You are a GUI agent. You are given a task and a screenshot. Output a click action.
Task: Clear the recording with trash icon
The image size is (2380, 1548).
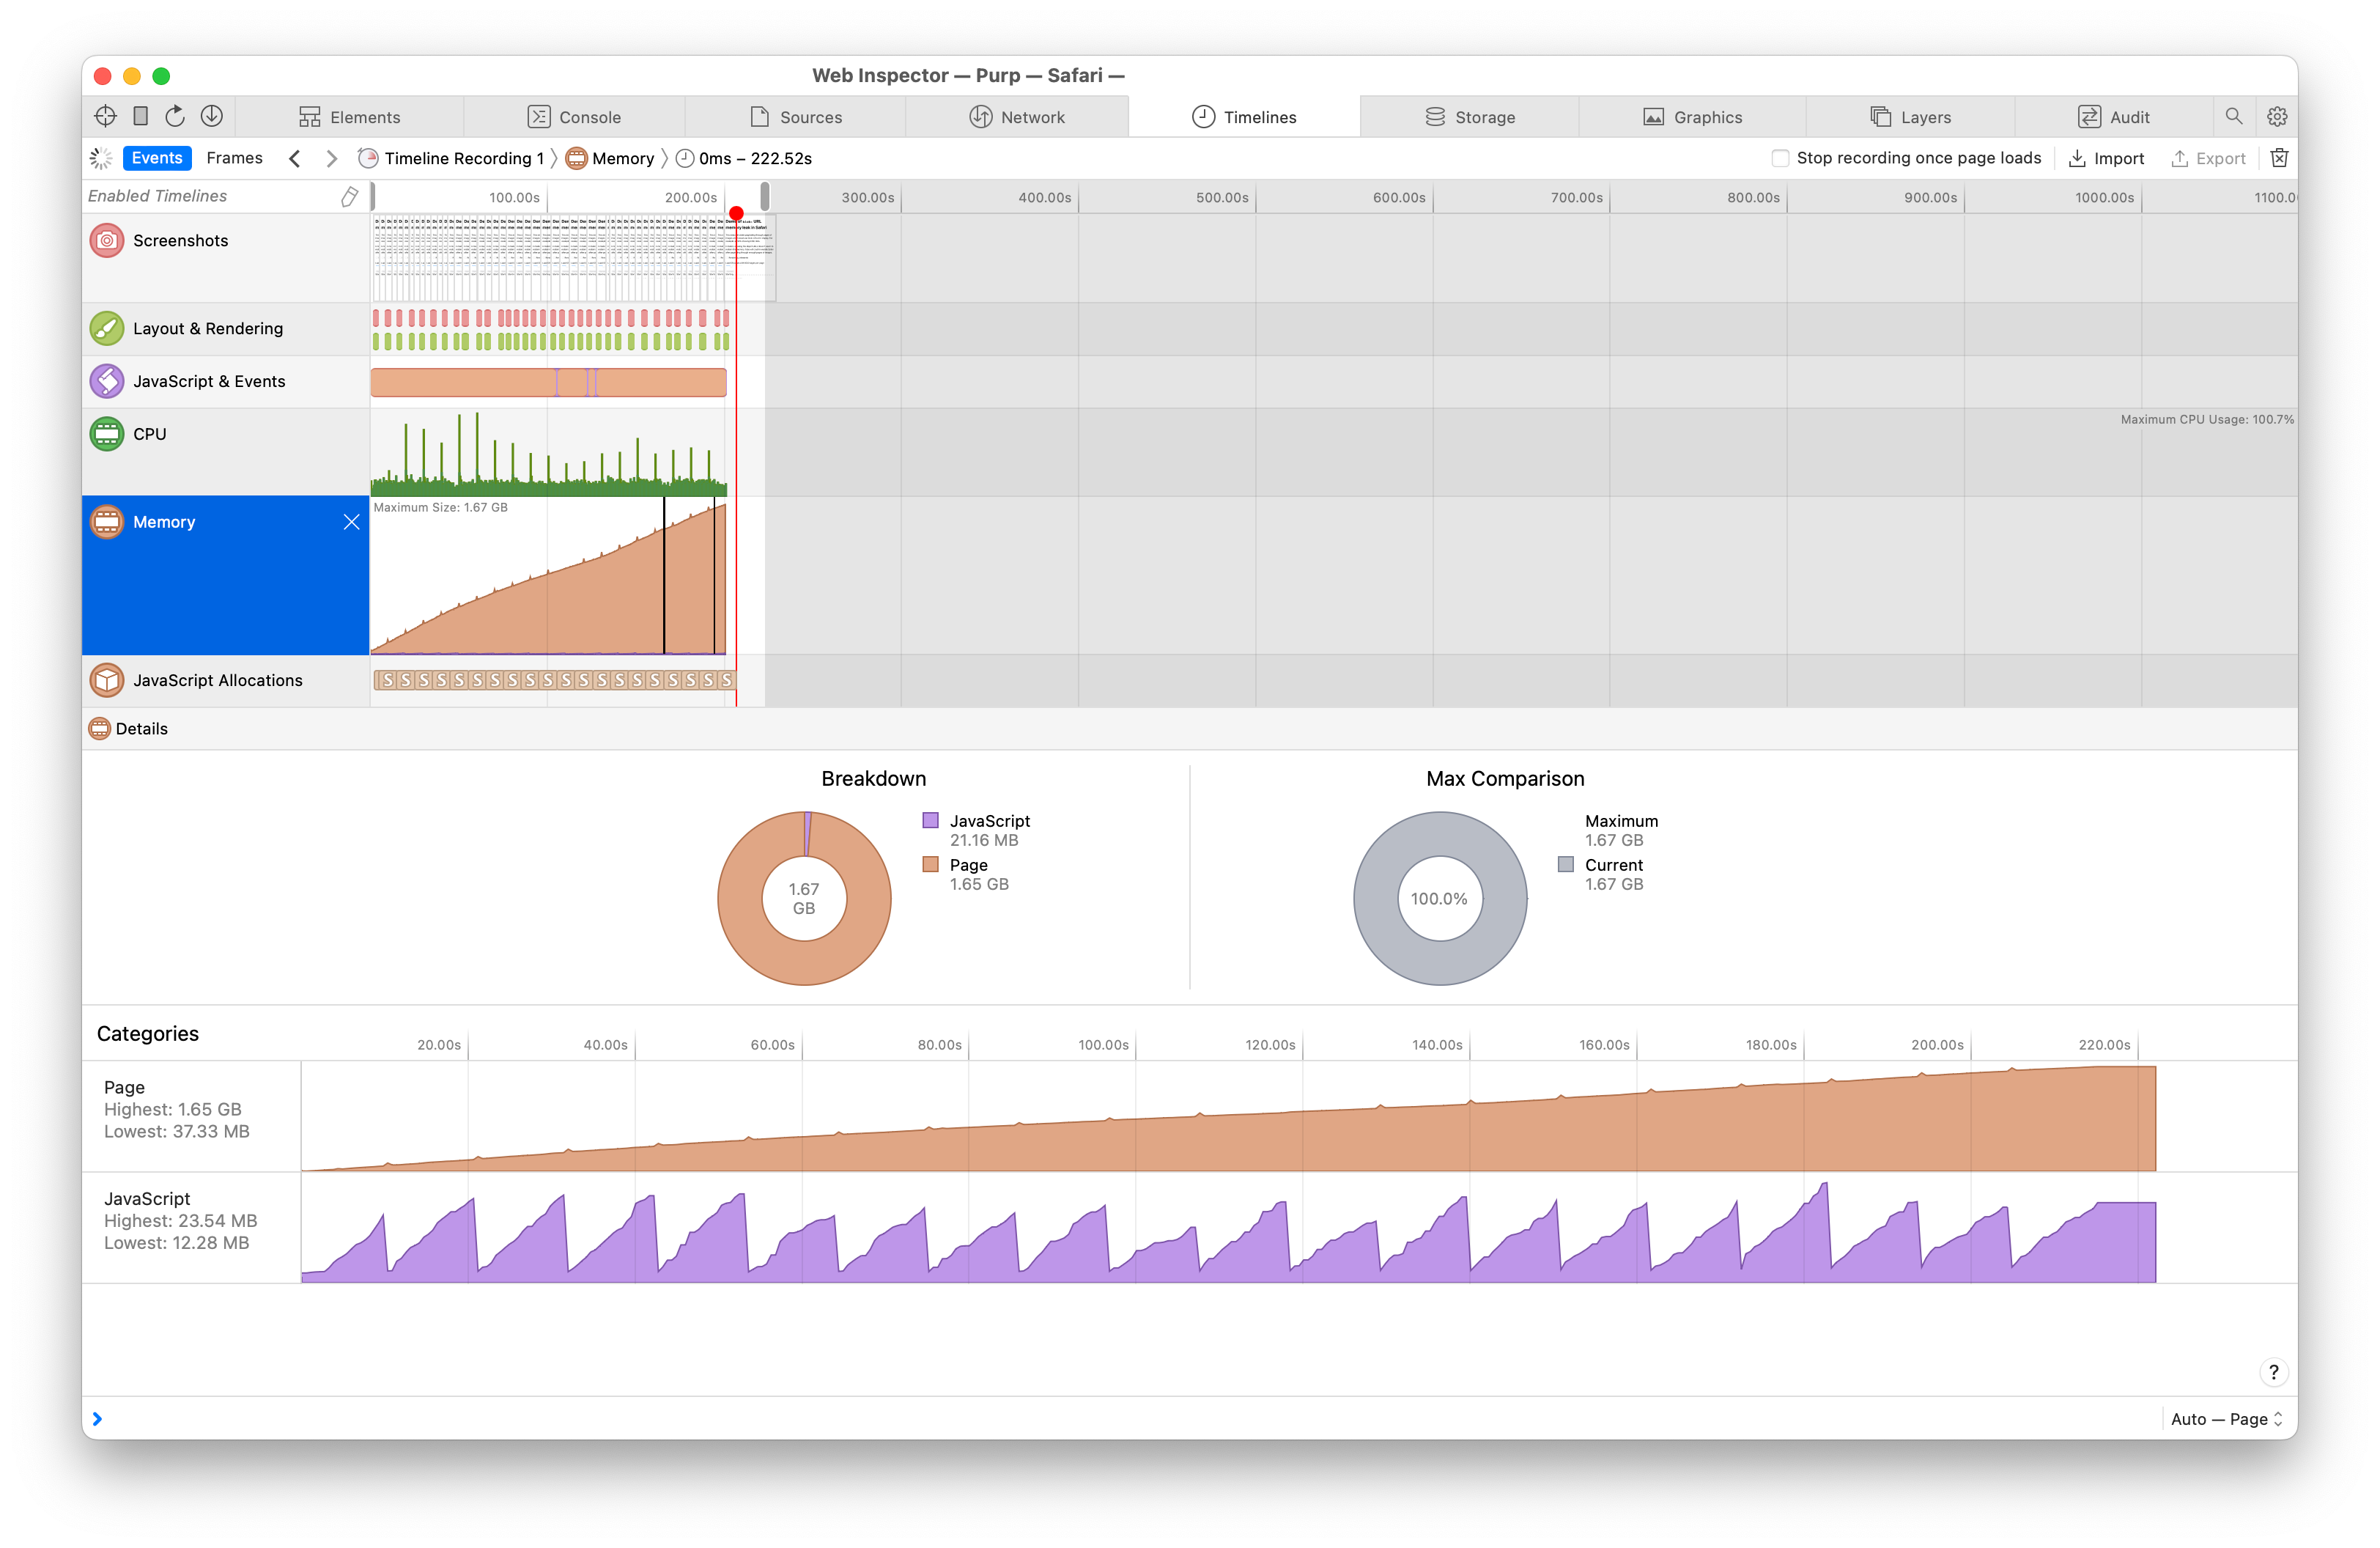pyautogui.click(x=2279, y=158)
